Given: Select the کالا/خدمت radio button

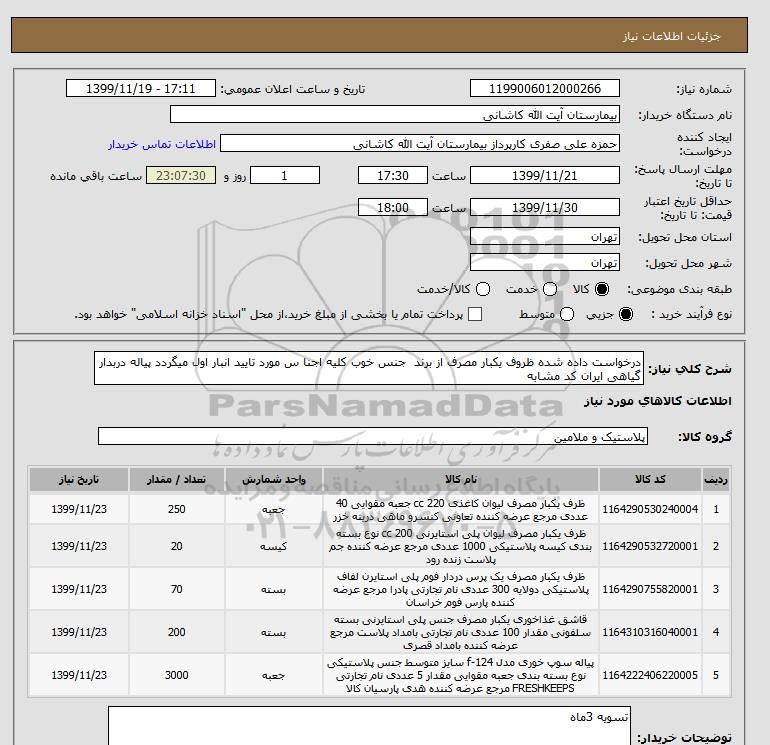Looking at the screenshot, I should tap(483, 289).
